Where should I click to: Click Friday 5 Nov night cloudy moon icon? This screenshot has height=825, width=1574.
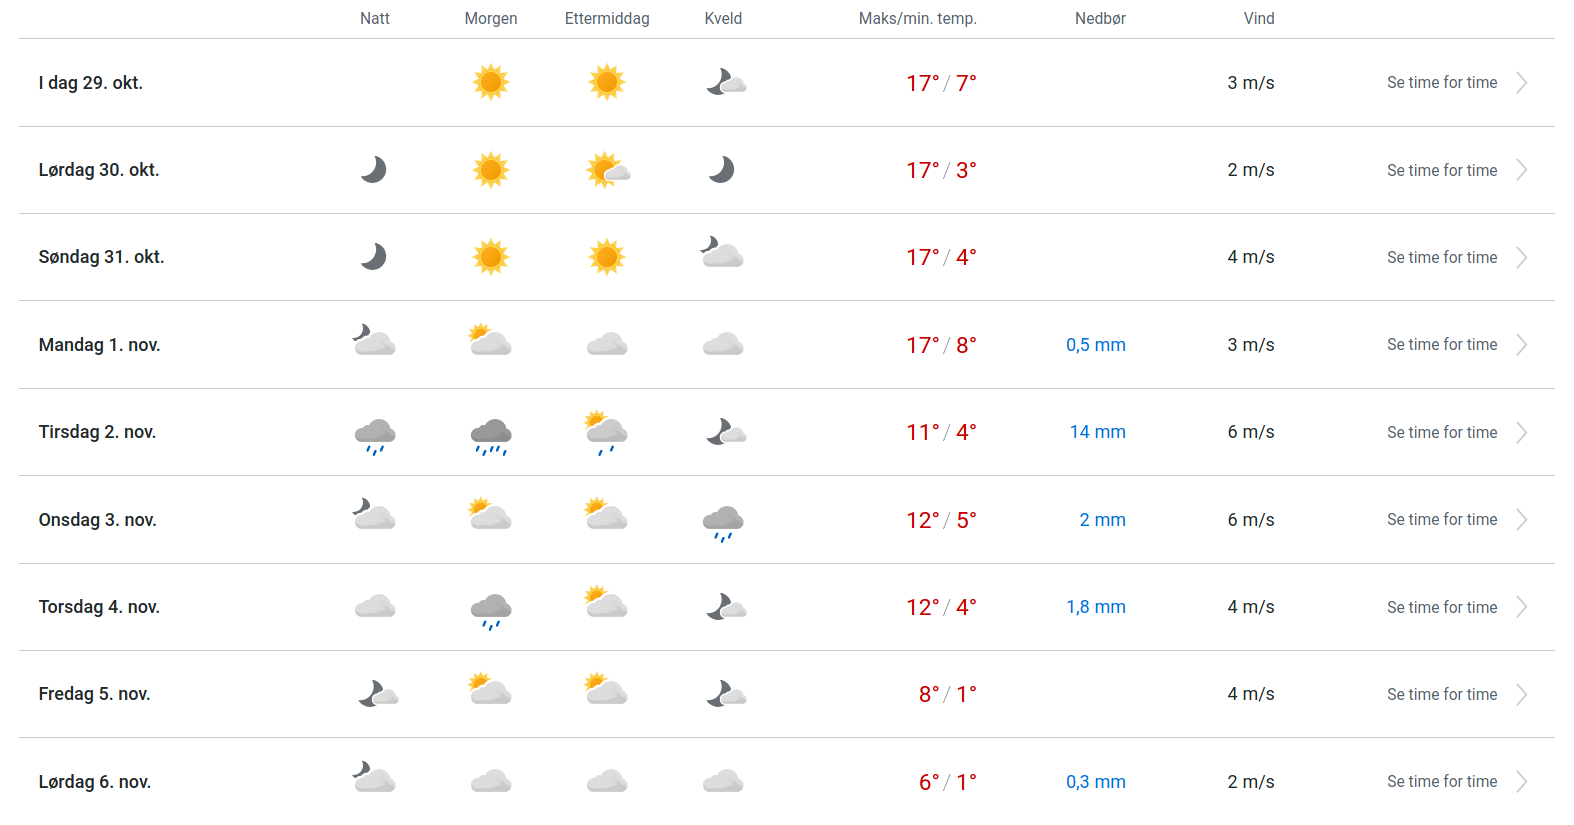click(x=378, y=694)
